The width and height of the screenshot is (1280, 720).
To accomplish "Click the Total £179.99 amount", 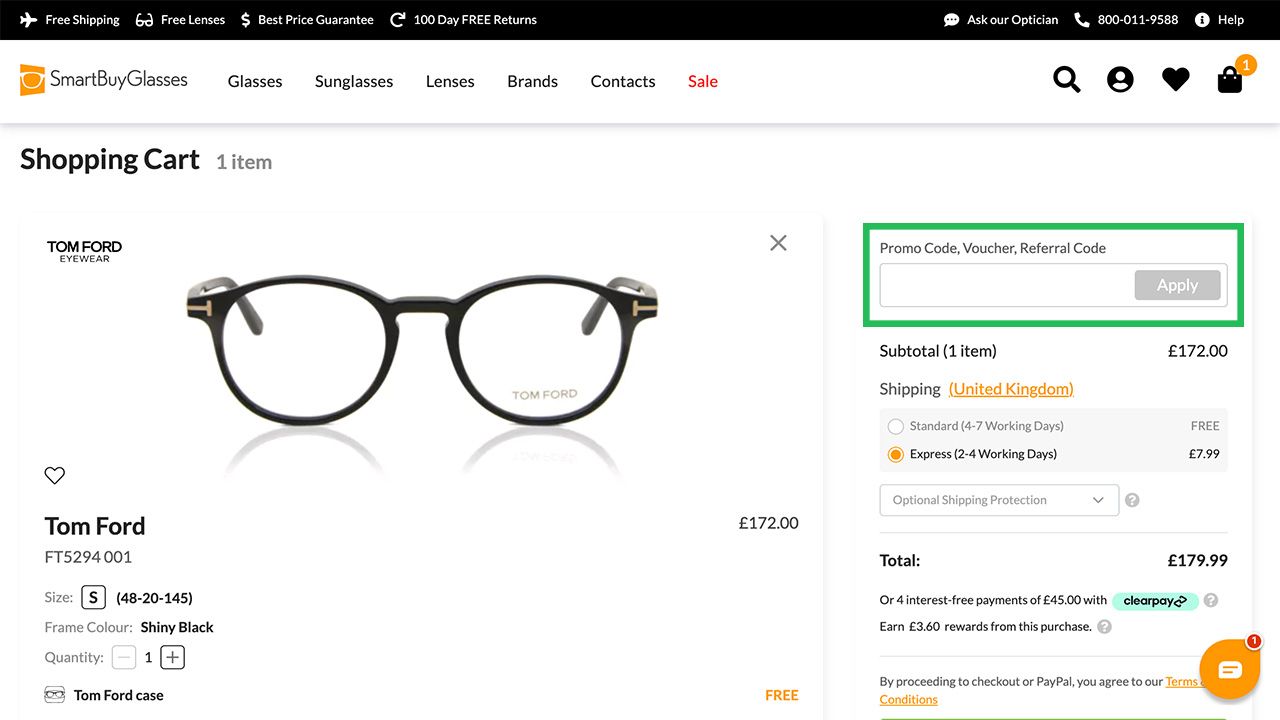I will (1198, 560).
